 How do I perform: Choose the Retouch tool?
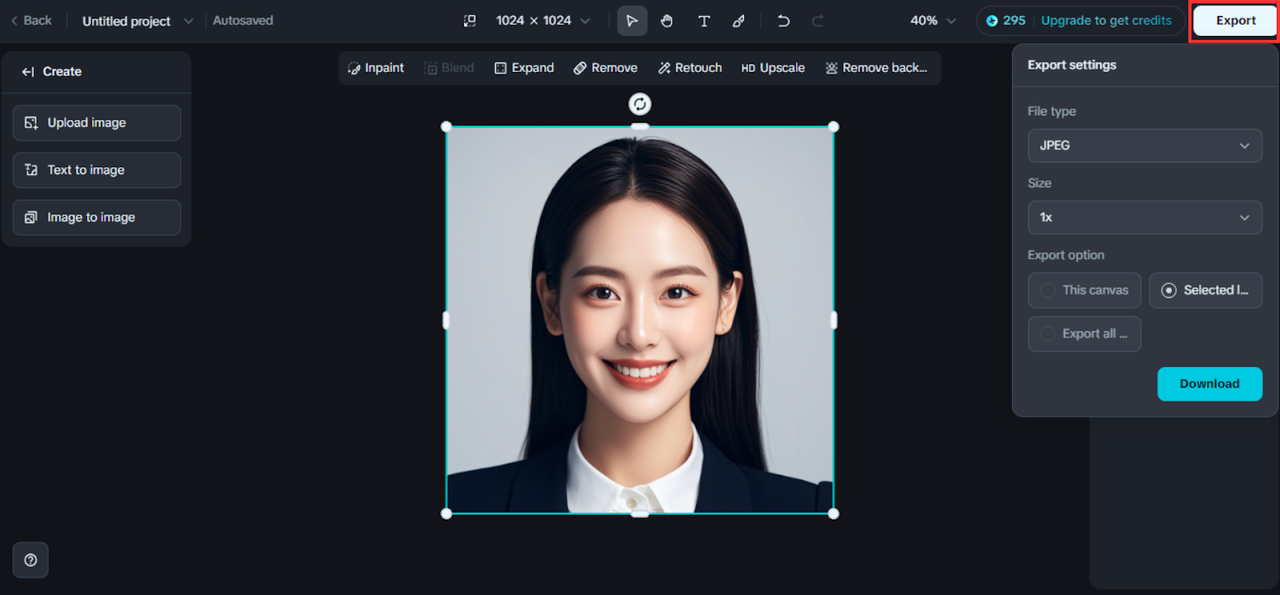tap(690, 68)
